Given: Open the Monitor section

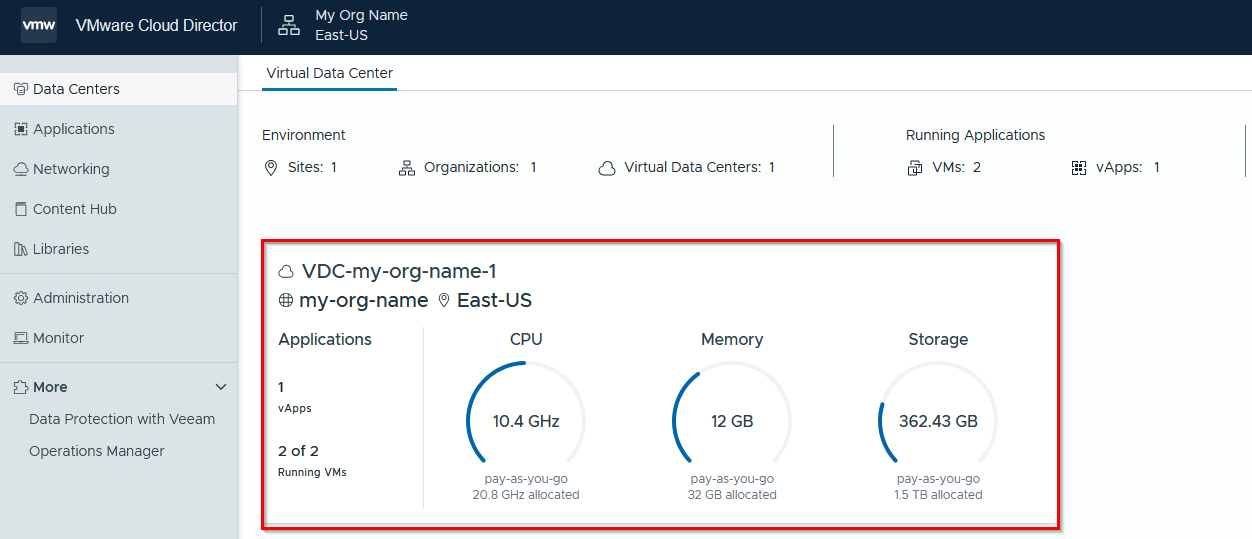Looking at the screenshot, I should [119, 338].
